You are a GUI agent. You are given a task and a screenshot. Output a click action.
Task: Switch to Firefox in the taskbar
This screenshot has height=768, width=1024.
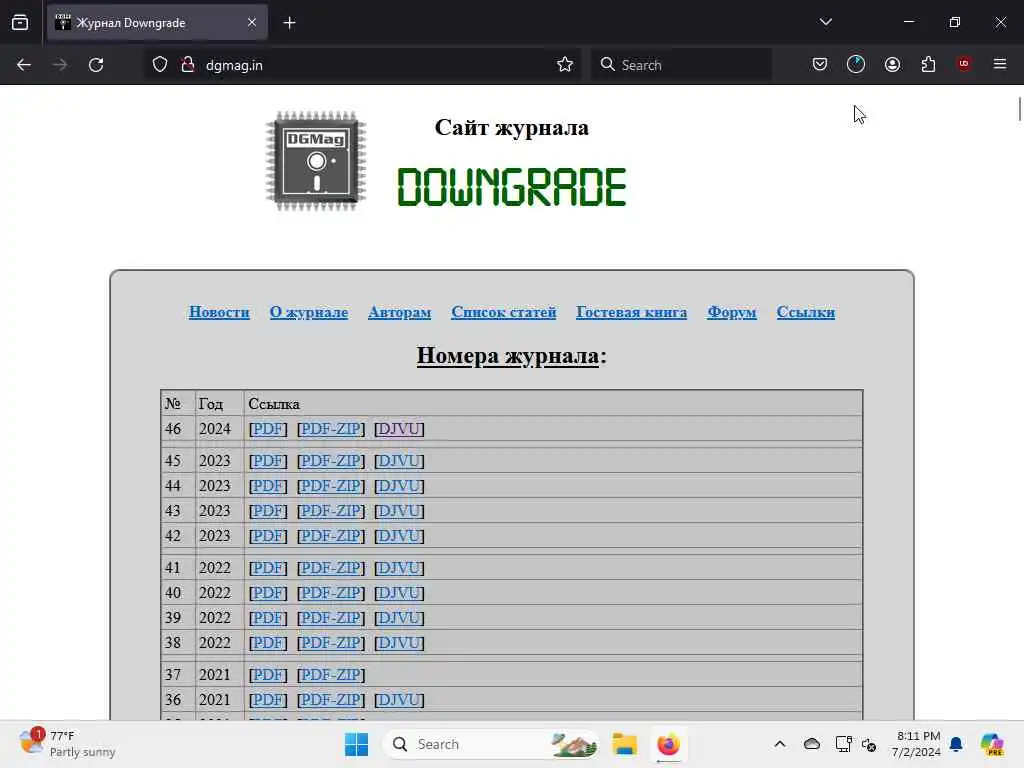pos(668,744)
